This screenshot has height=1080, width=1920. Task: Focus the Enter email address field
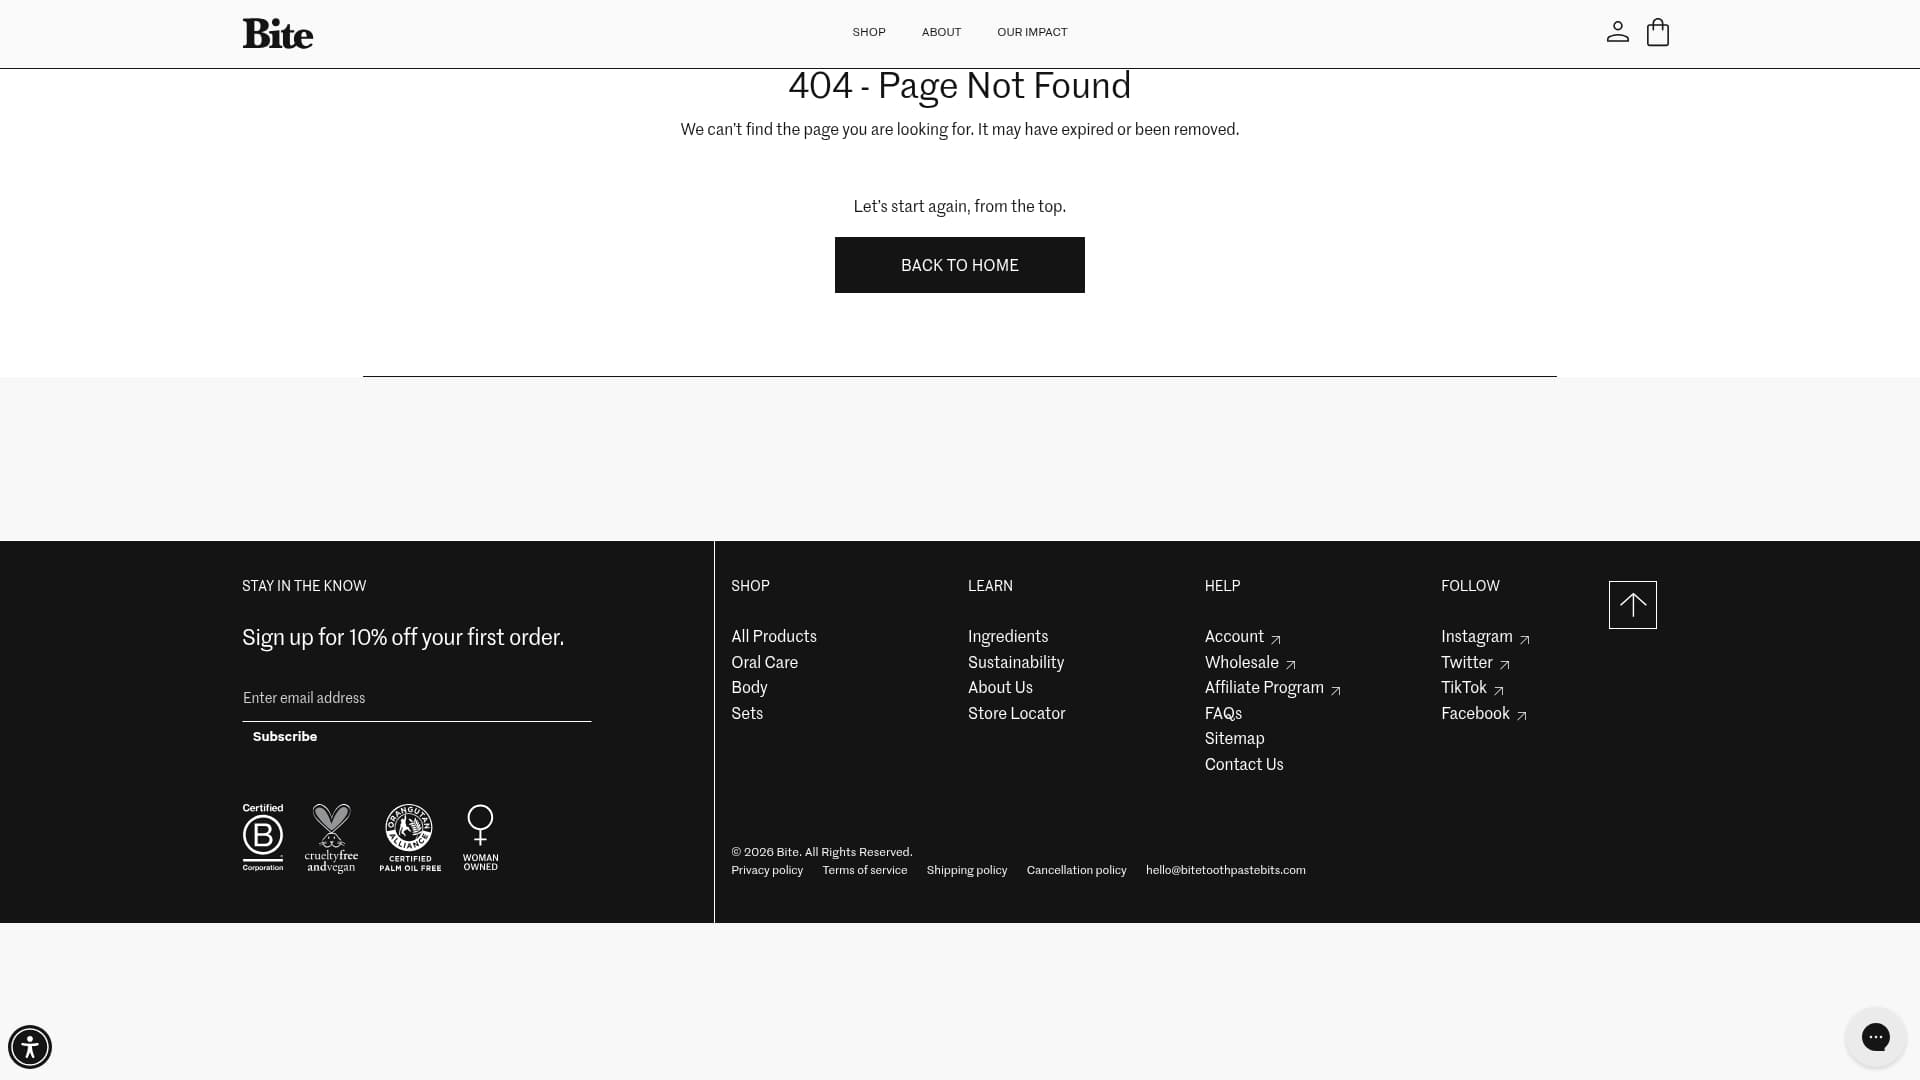pyautogui.click(x=417, y=698)
